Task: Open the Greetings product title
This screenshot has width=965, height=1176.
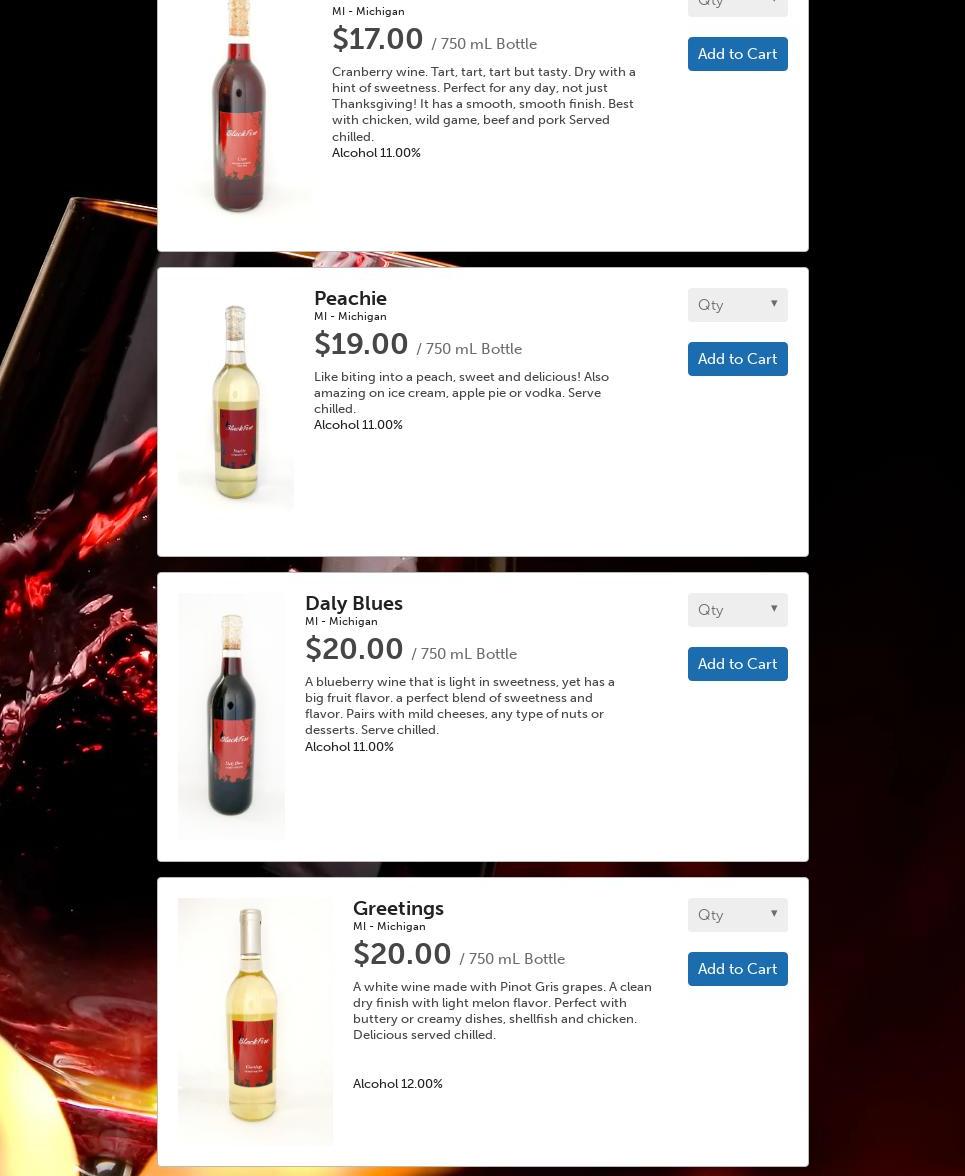Action: pyautogui.click(x=398, y=908)
